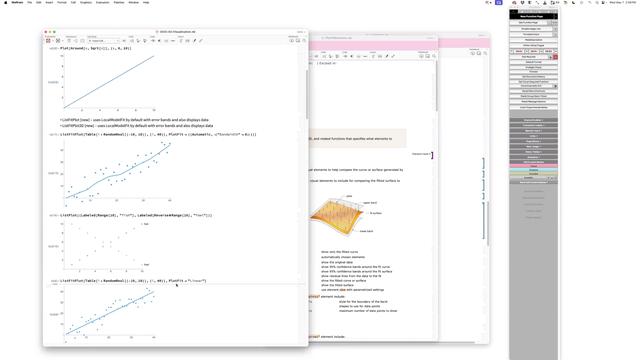Open the Evaluation menu
The width and height of the screenshot is (640, 360).
click(x=102, y=2)
